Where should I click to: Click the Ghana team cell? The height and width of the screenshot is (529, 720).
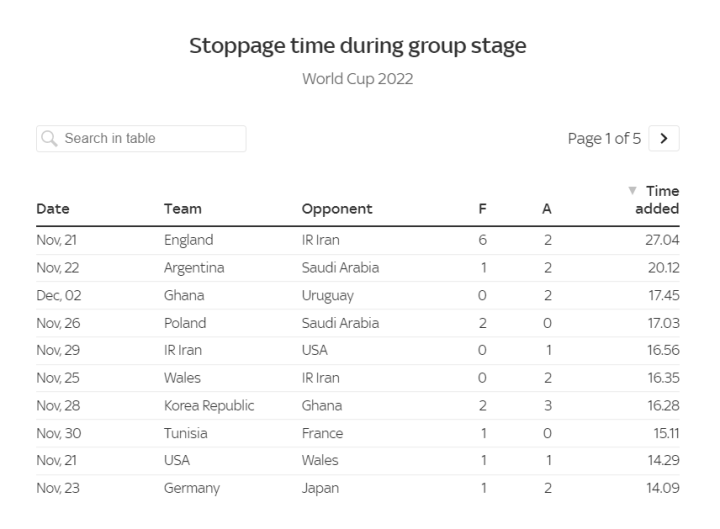[x=185, y=296]
